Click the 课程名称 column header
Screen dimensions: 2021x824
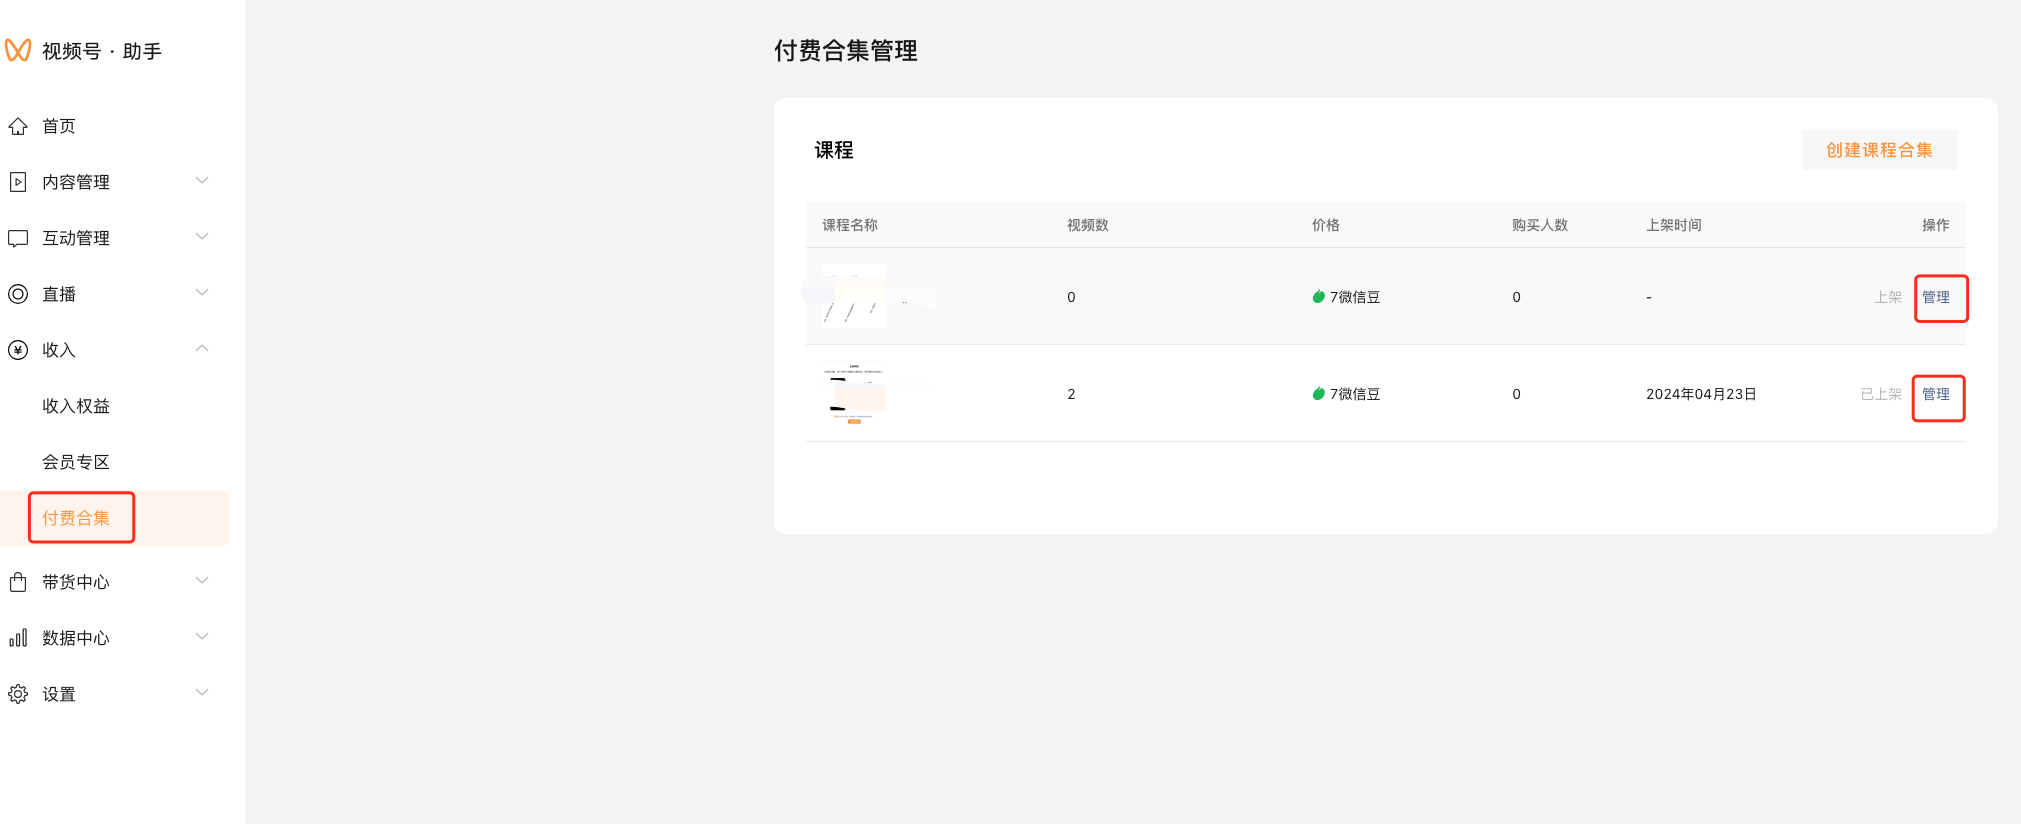coord(850,225)
